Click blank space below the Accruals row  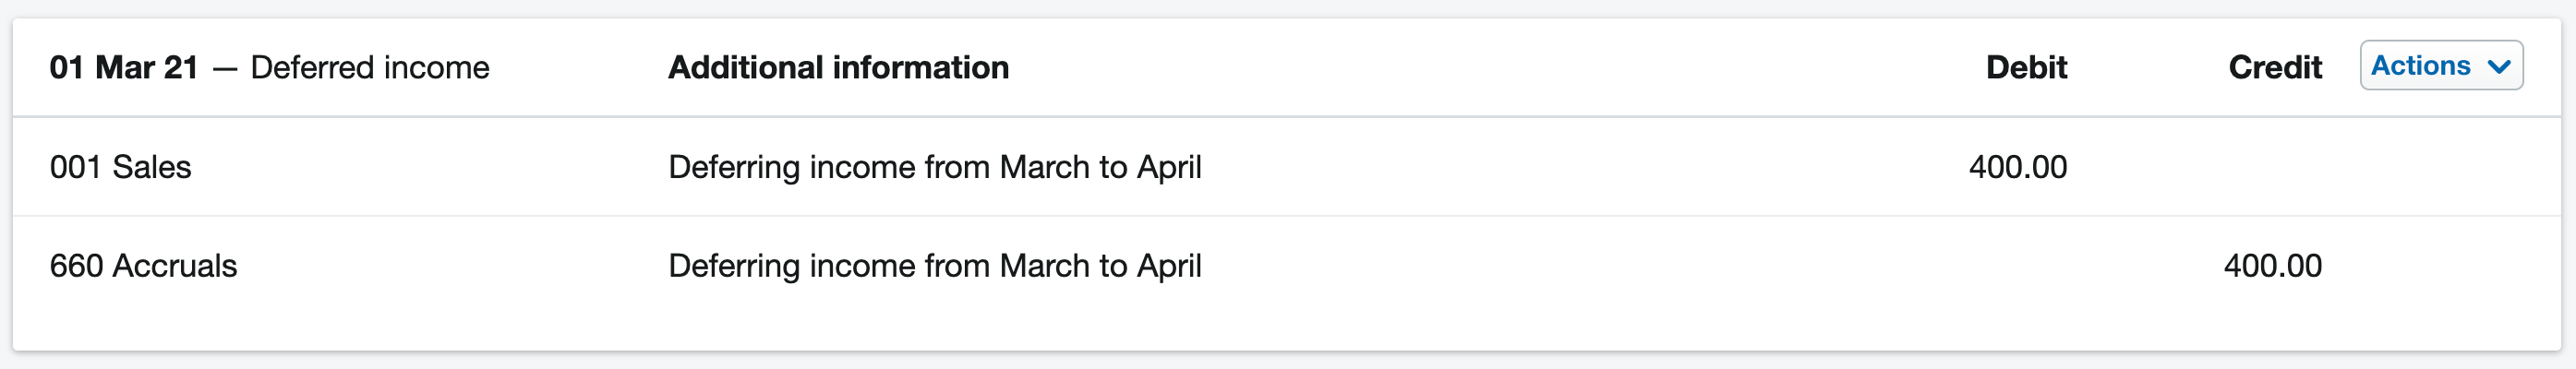click(1287, 332)
